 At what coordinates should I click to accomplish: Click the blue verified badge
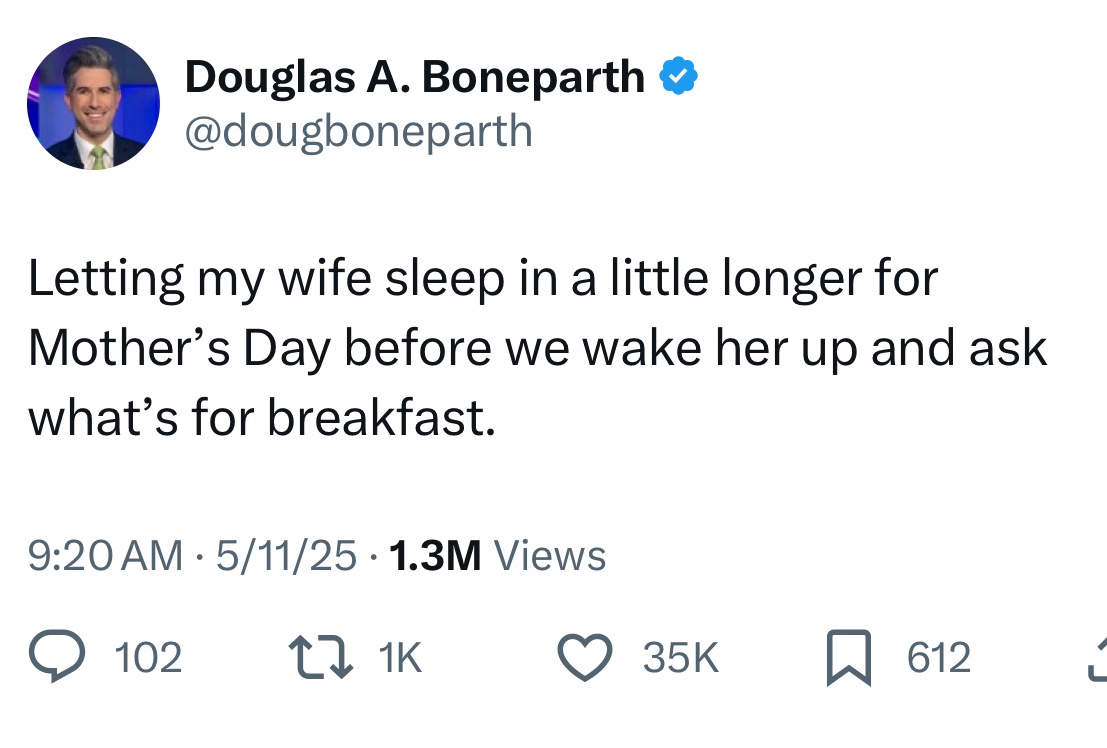pos(680,75)
